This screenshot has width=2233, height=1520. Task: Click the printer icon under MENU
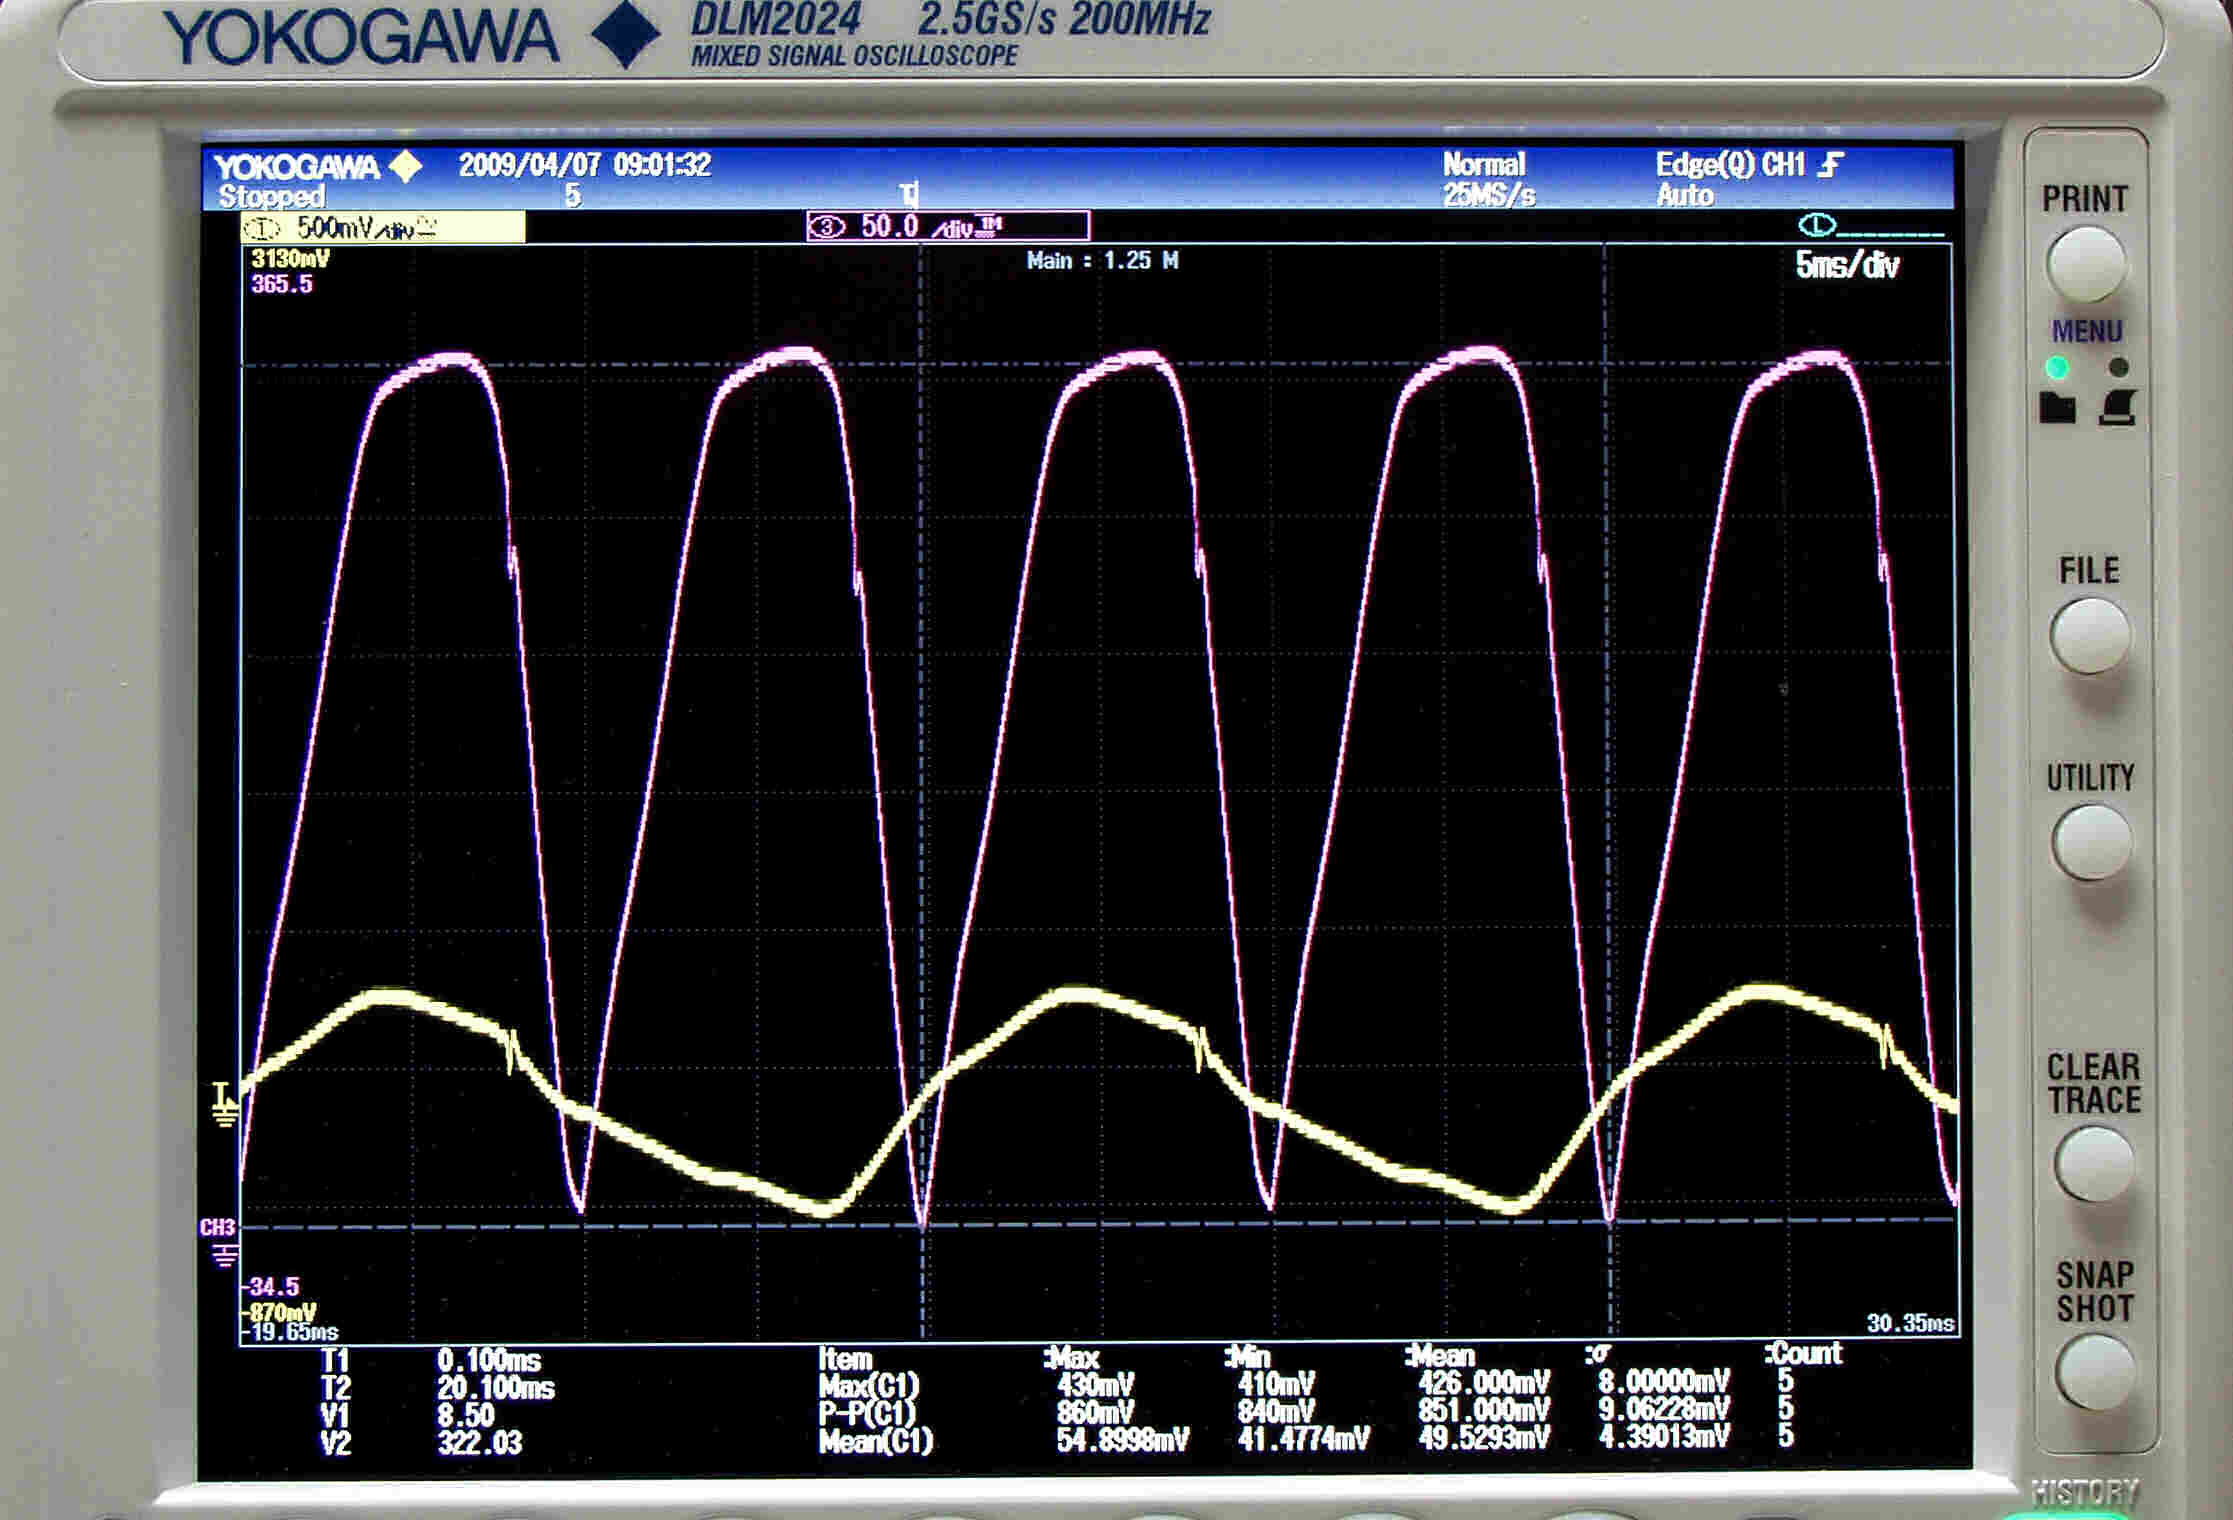[2118, 408]
